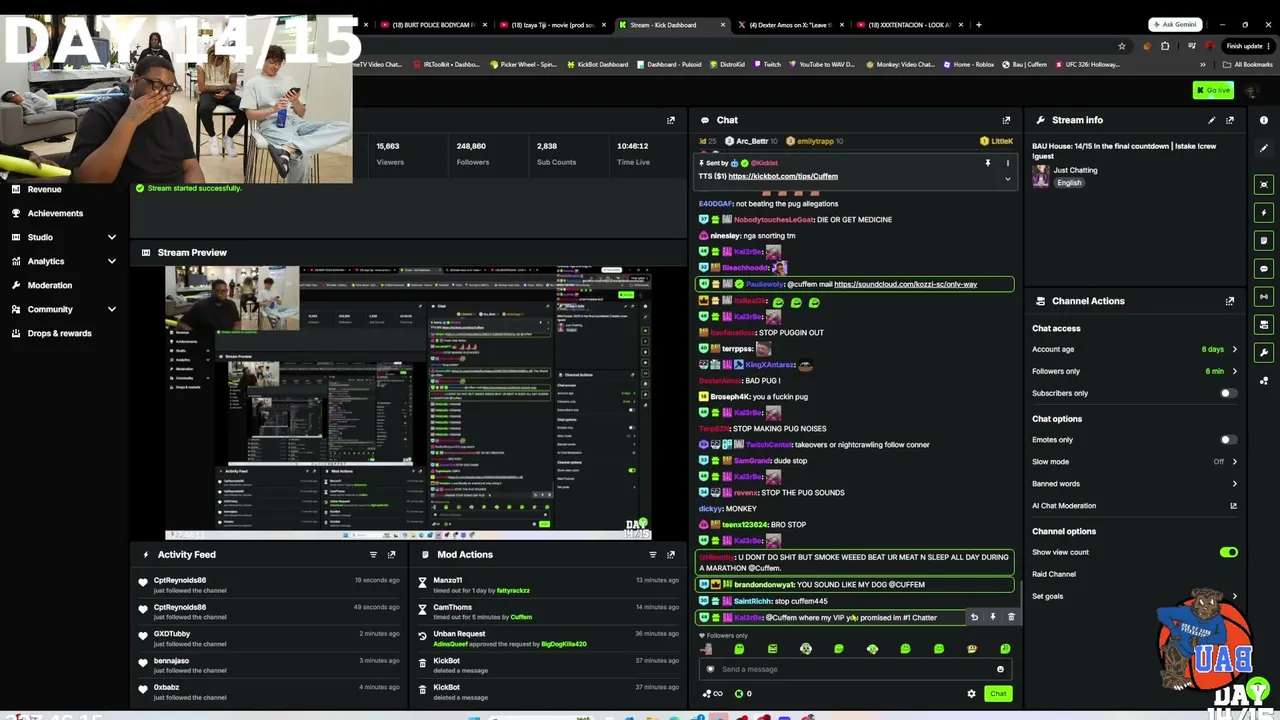
Task: Filter the Activity Feed list
Action: (x=373, y=555)
